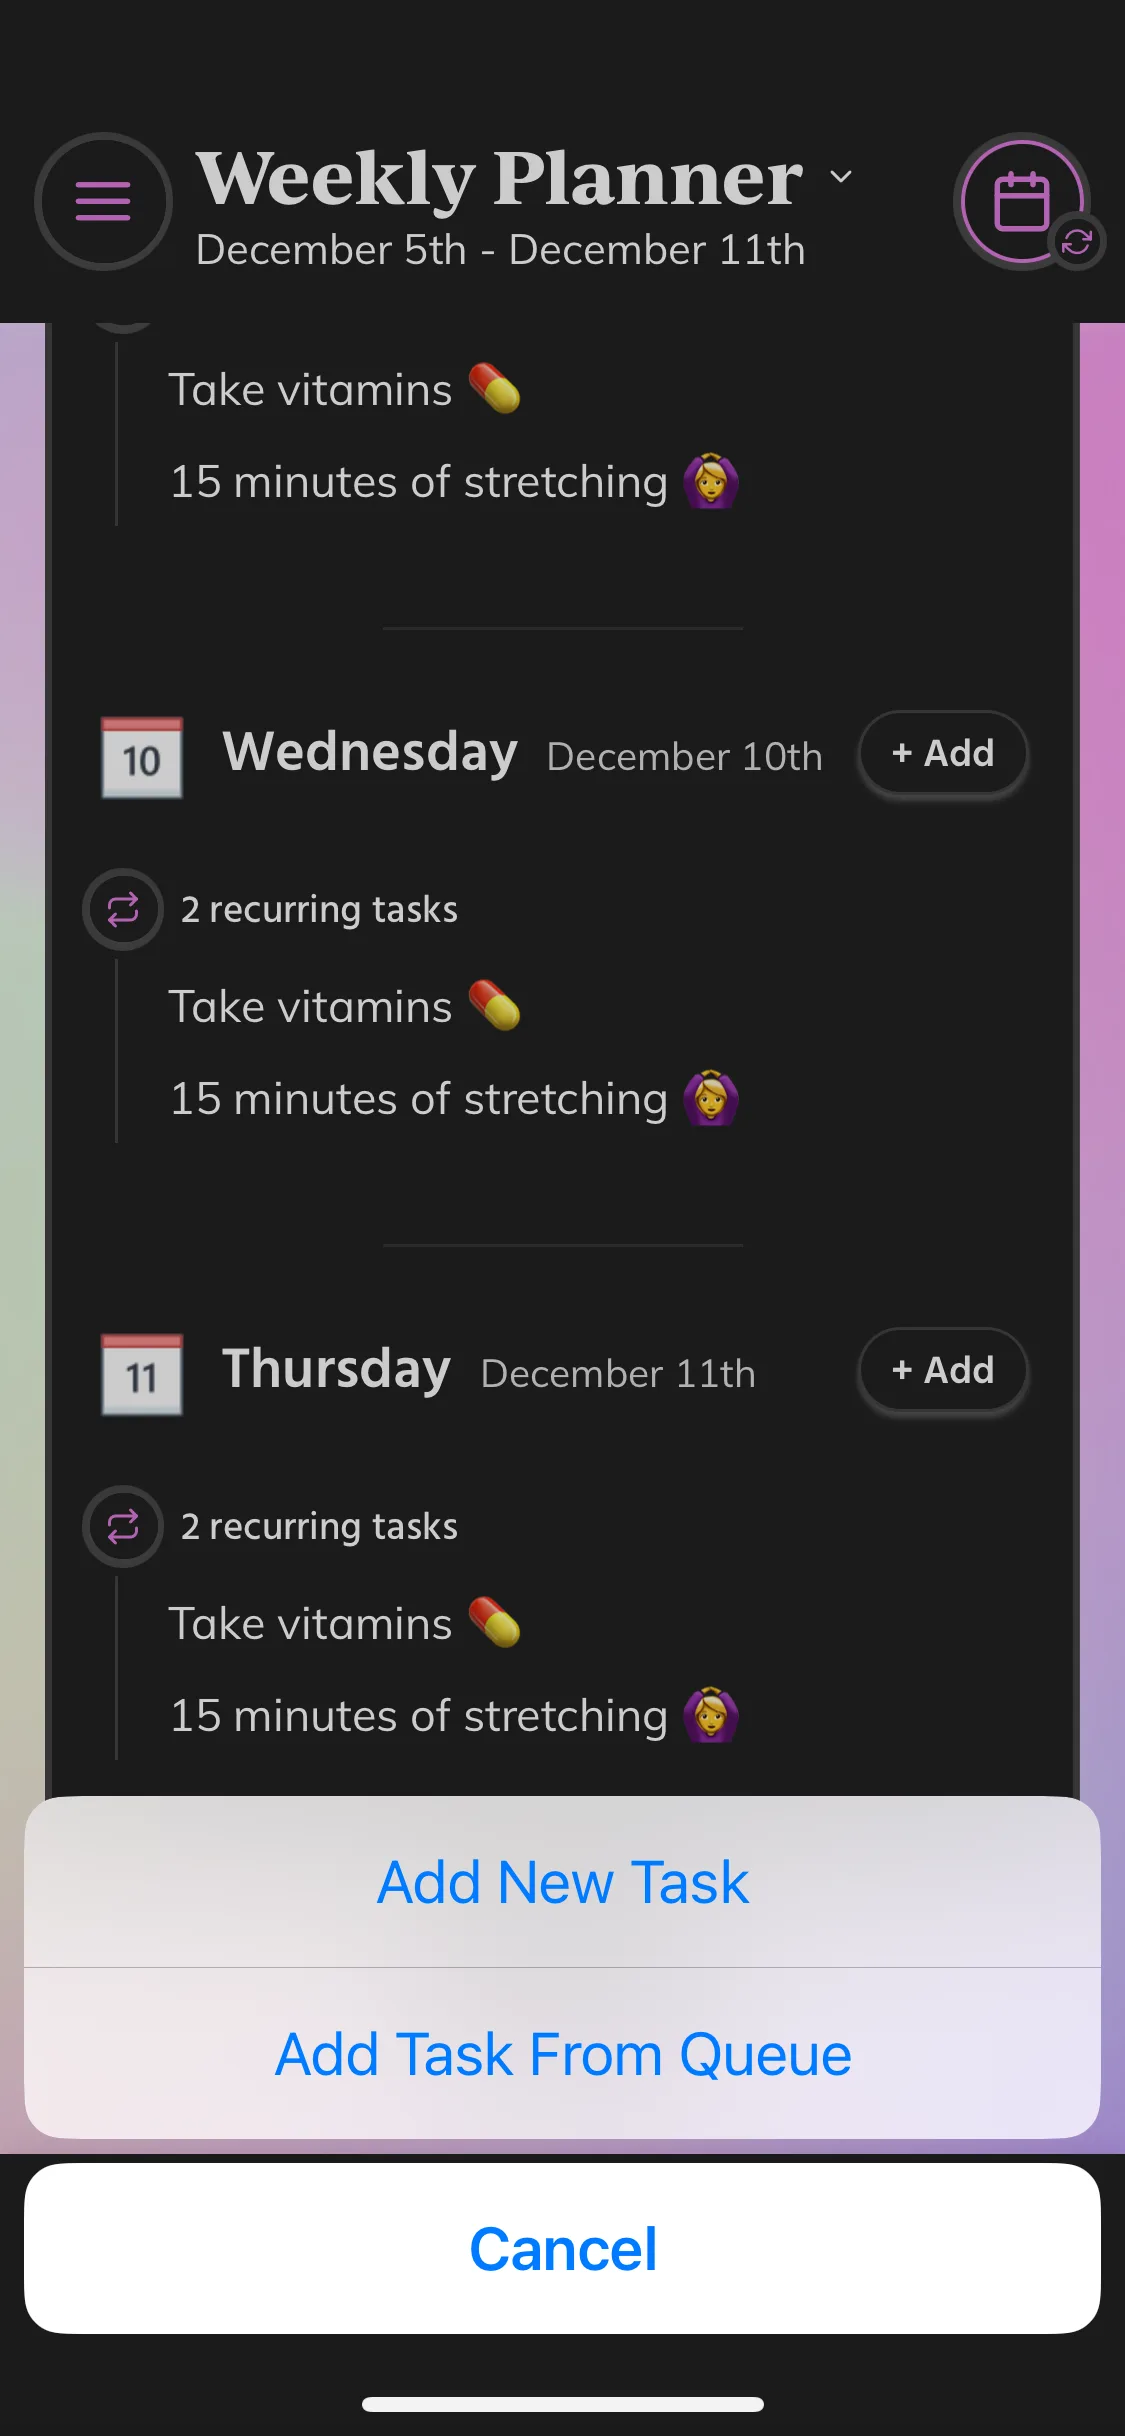Tap the Wednesday calendar 10 icon
The height and width of the screenshot is (2436, 1125).
tap(142, 757)
